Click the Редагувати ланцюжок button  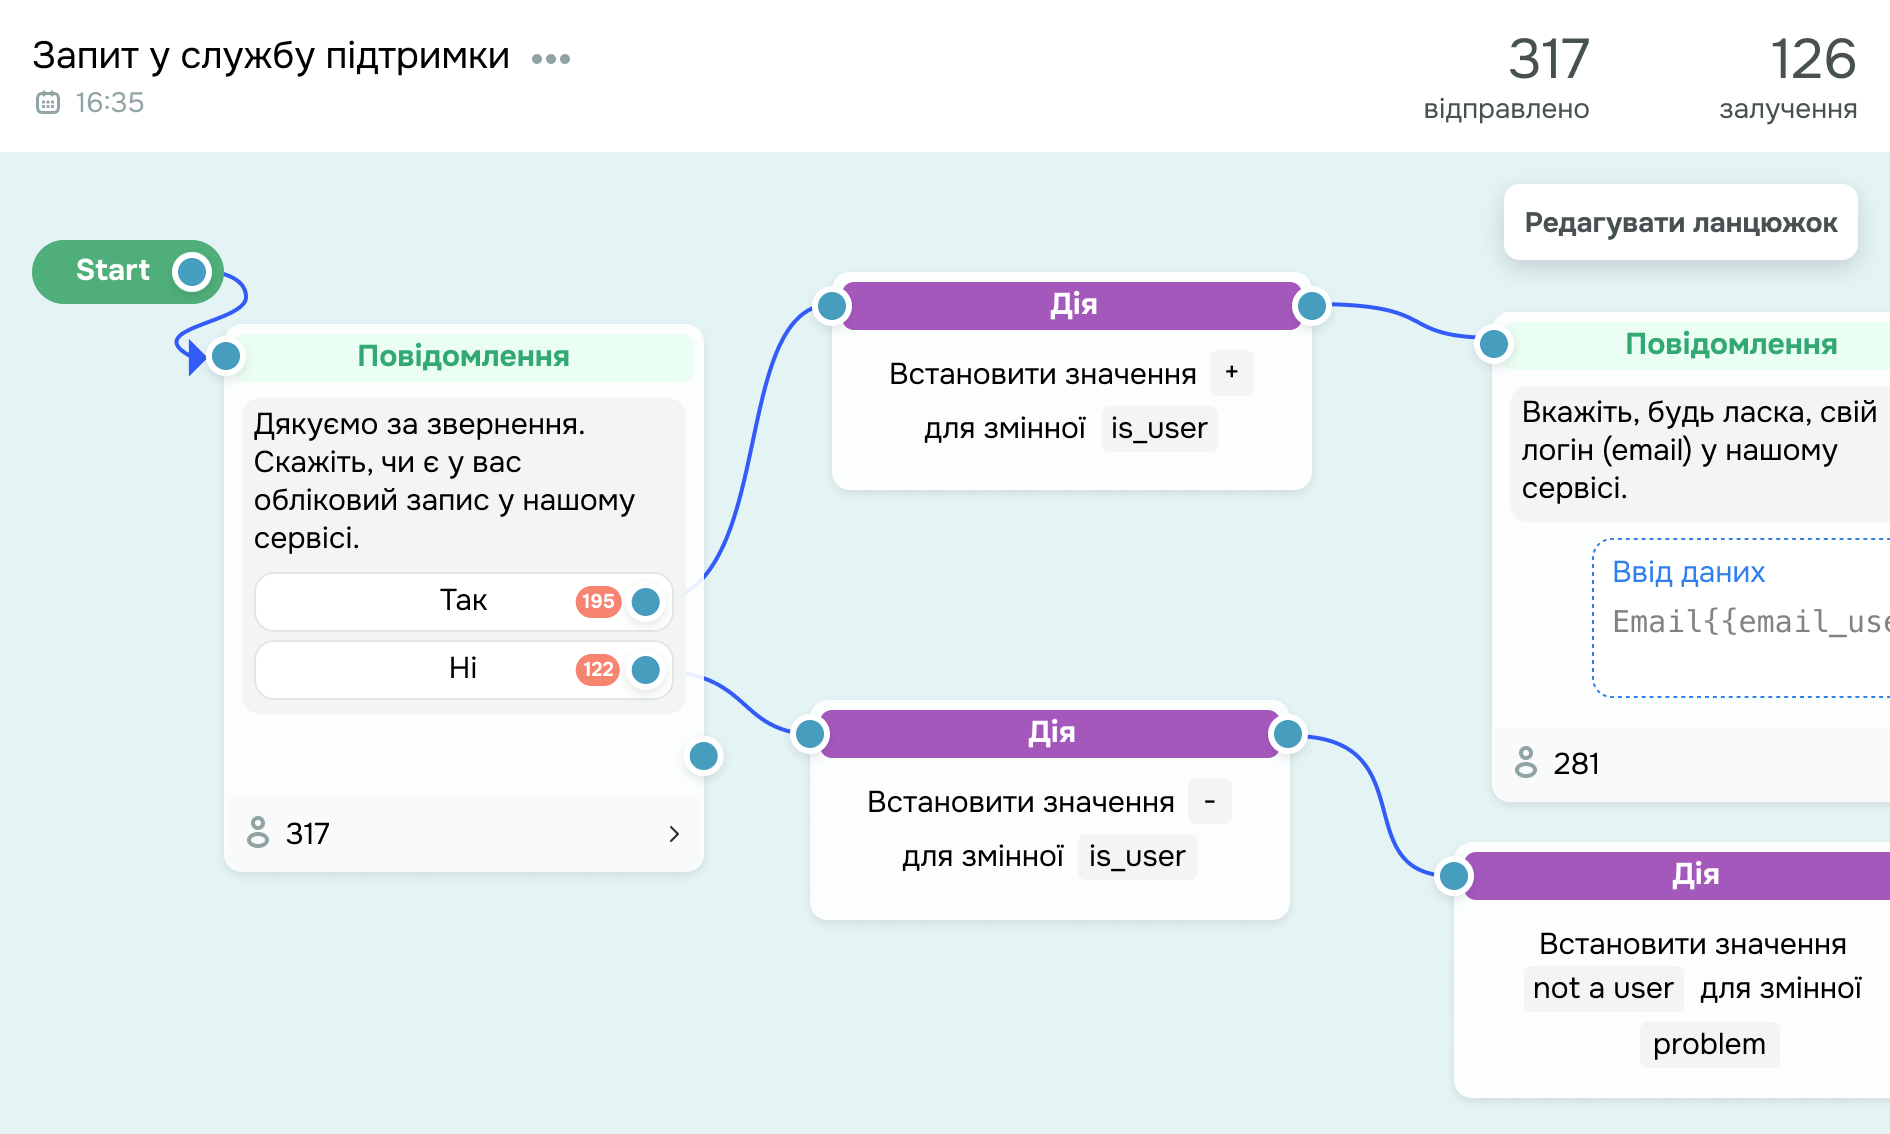[x=1680, y=222]
